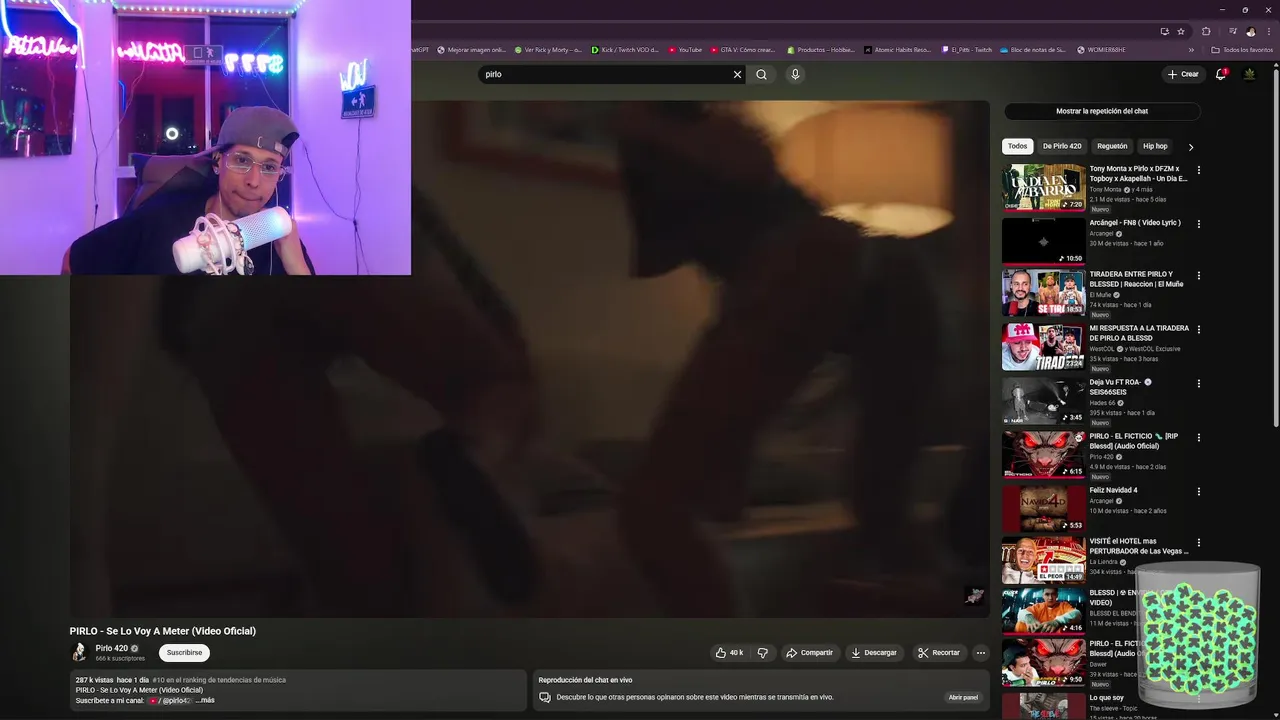Click the live chat replay icon

point(545,697)
